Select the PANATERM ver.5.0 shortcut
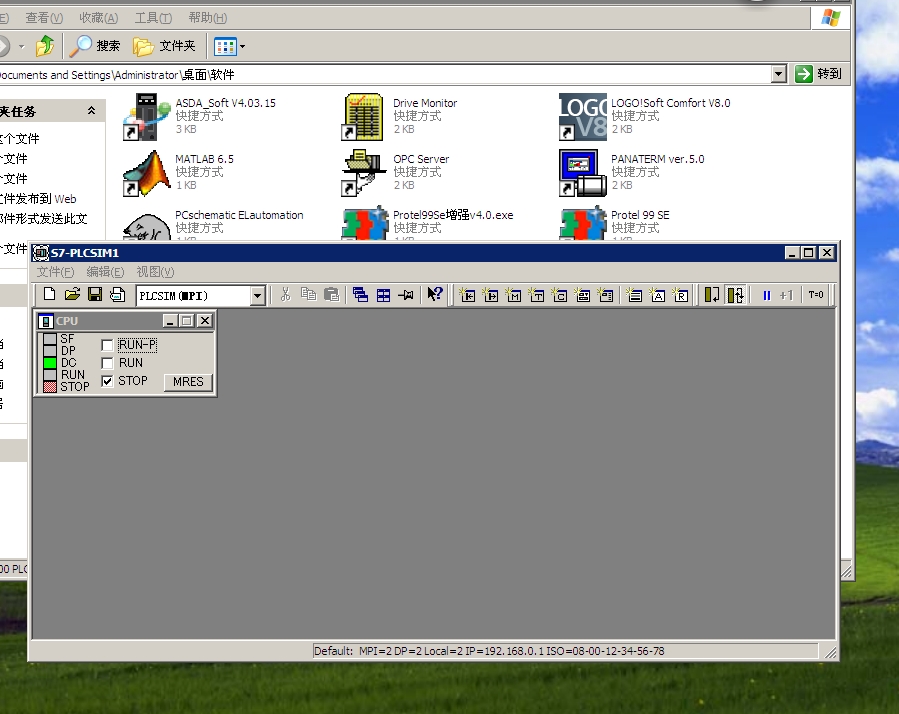This screenshot has height=714, width=899. [632, 172]
